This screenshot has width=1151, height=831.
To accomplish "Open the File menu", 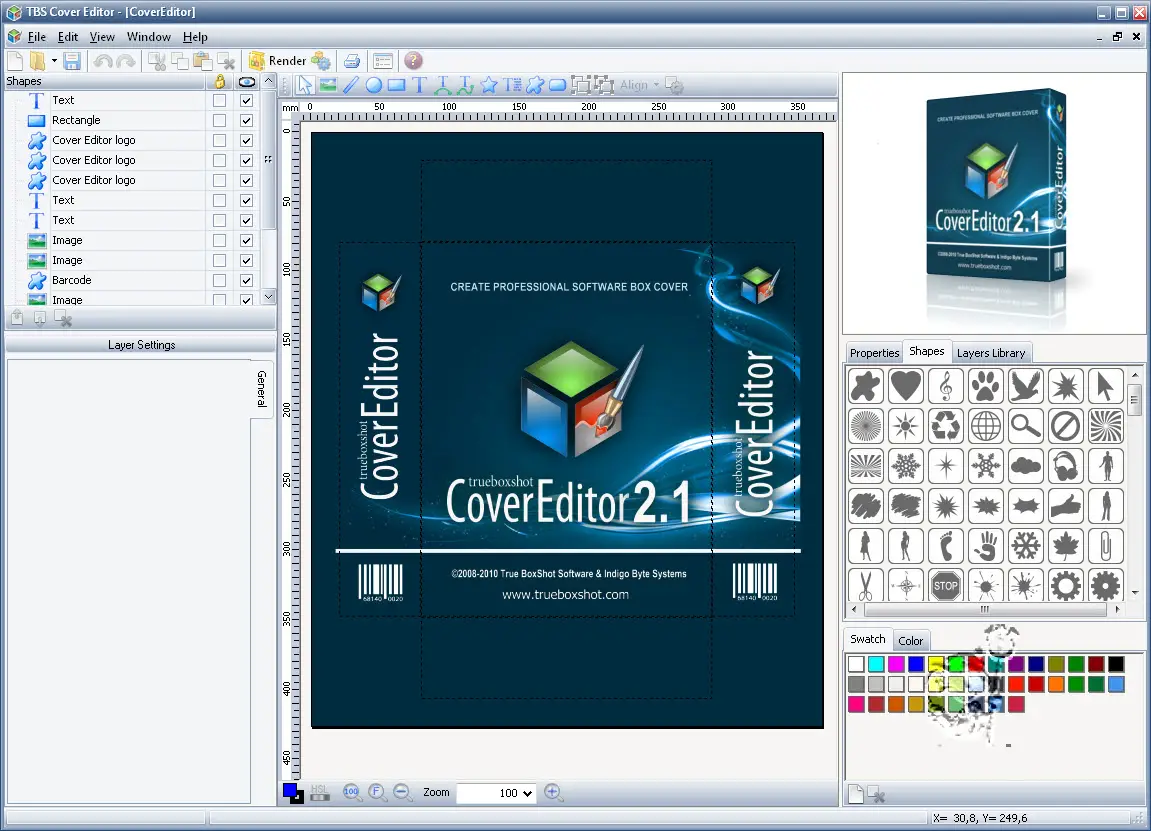I will (x=37, y=37).
